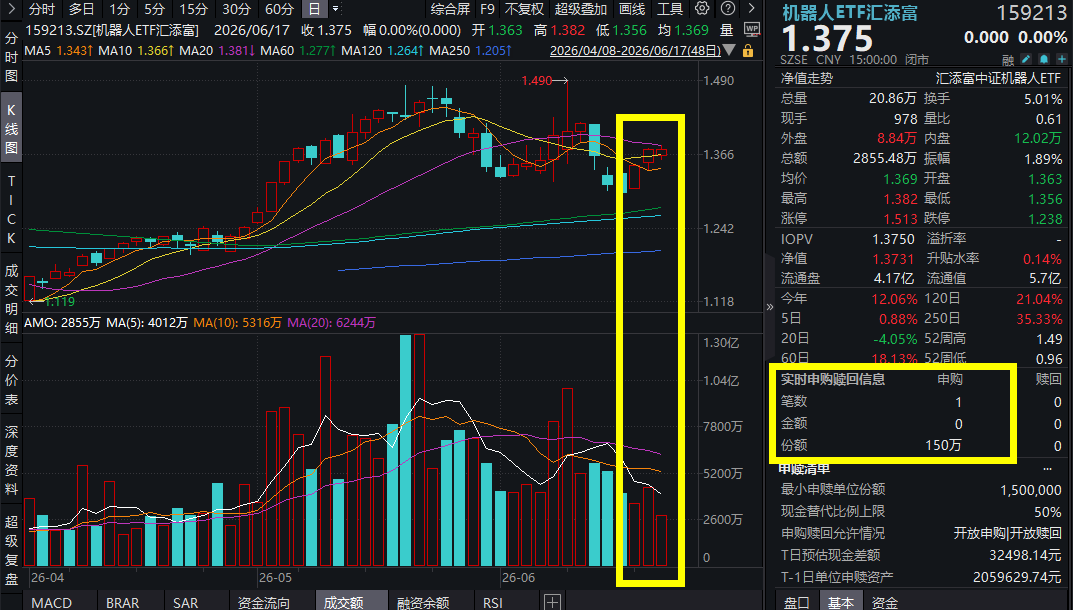Image resolution: width=1073 pixels, height=610 pixels.
Task: Switch to the MACD indicator tab
Action: click(52, 602)
